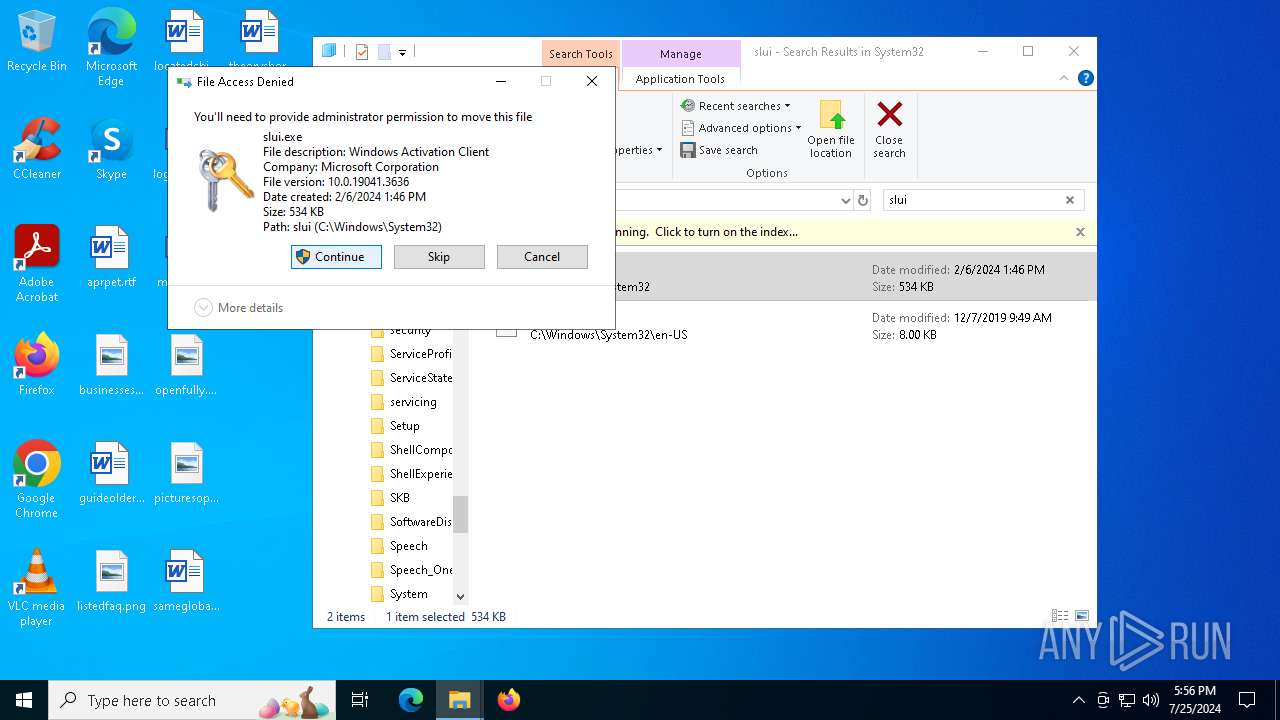Switch to Application Tools tab
This screenshot has height=720, width=1280.
[680, 79]
